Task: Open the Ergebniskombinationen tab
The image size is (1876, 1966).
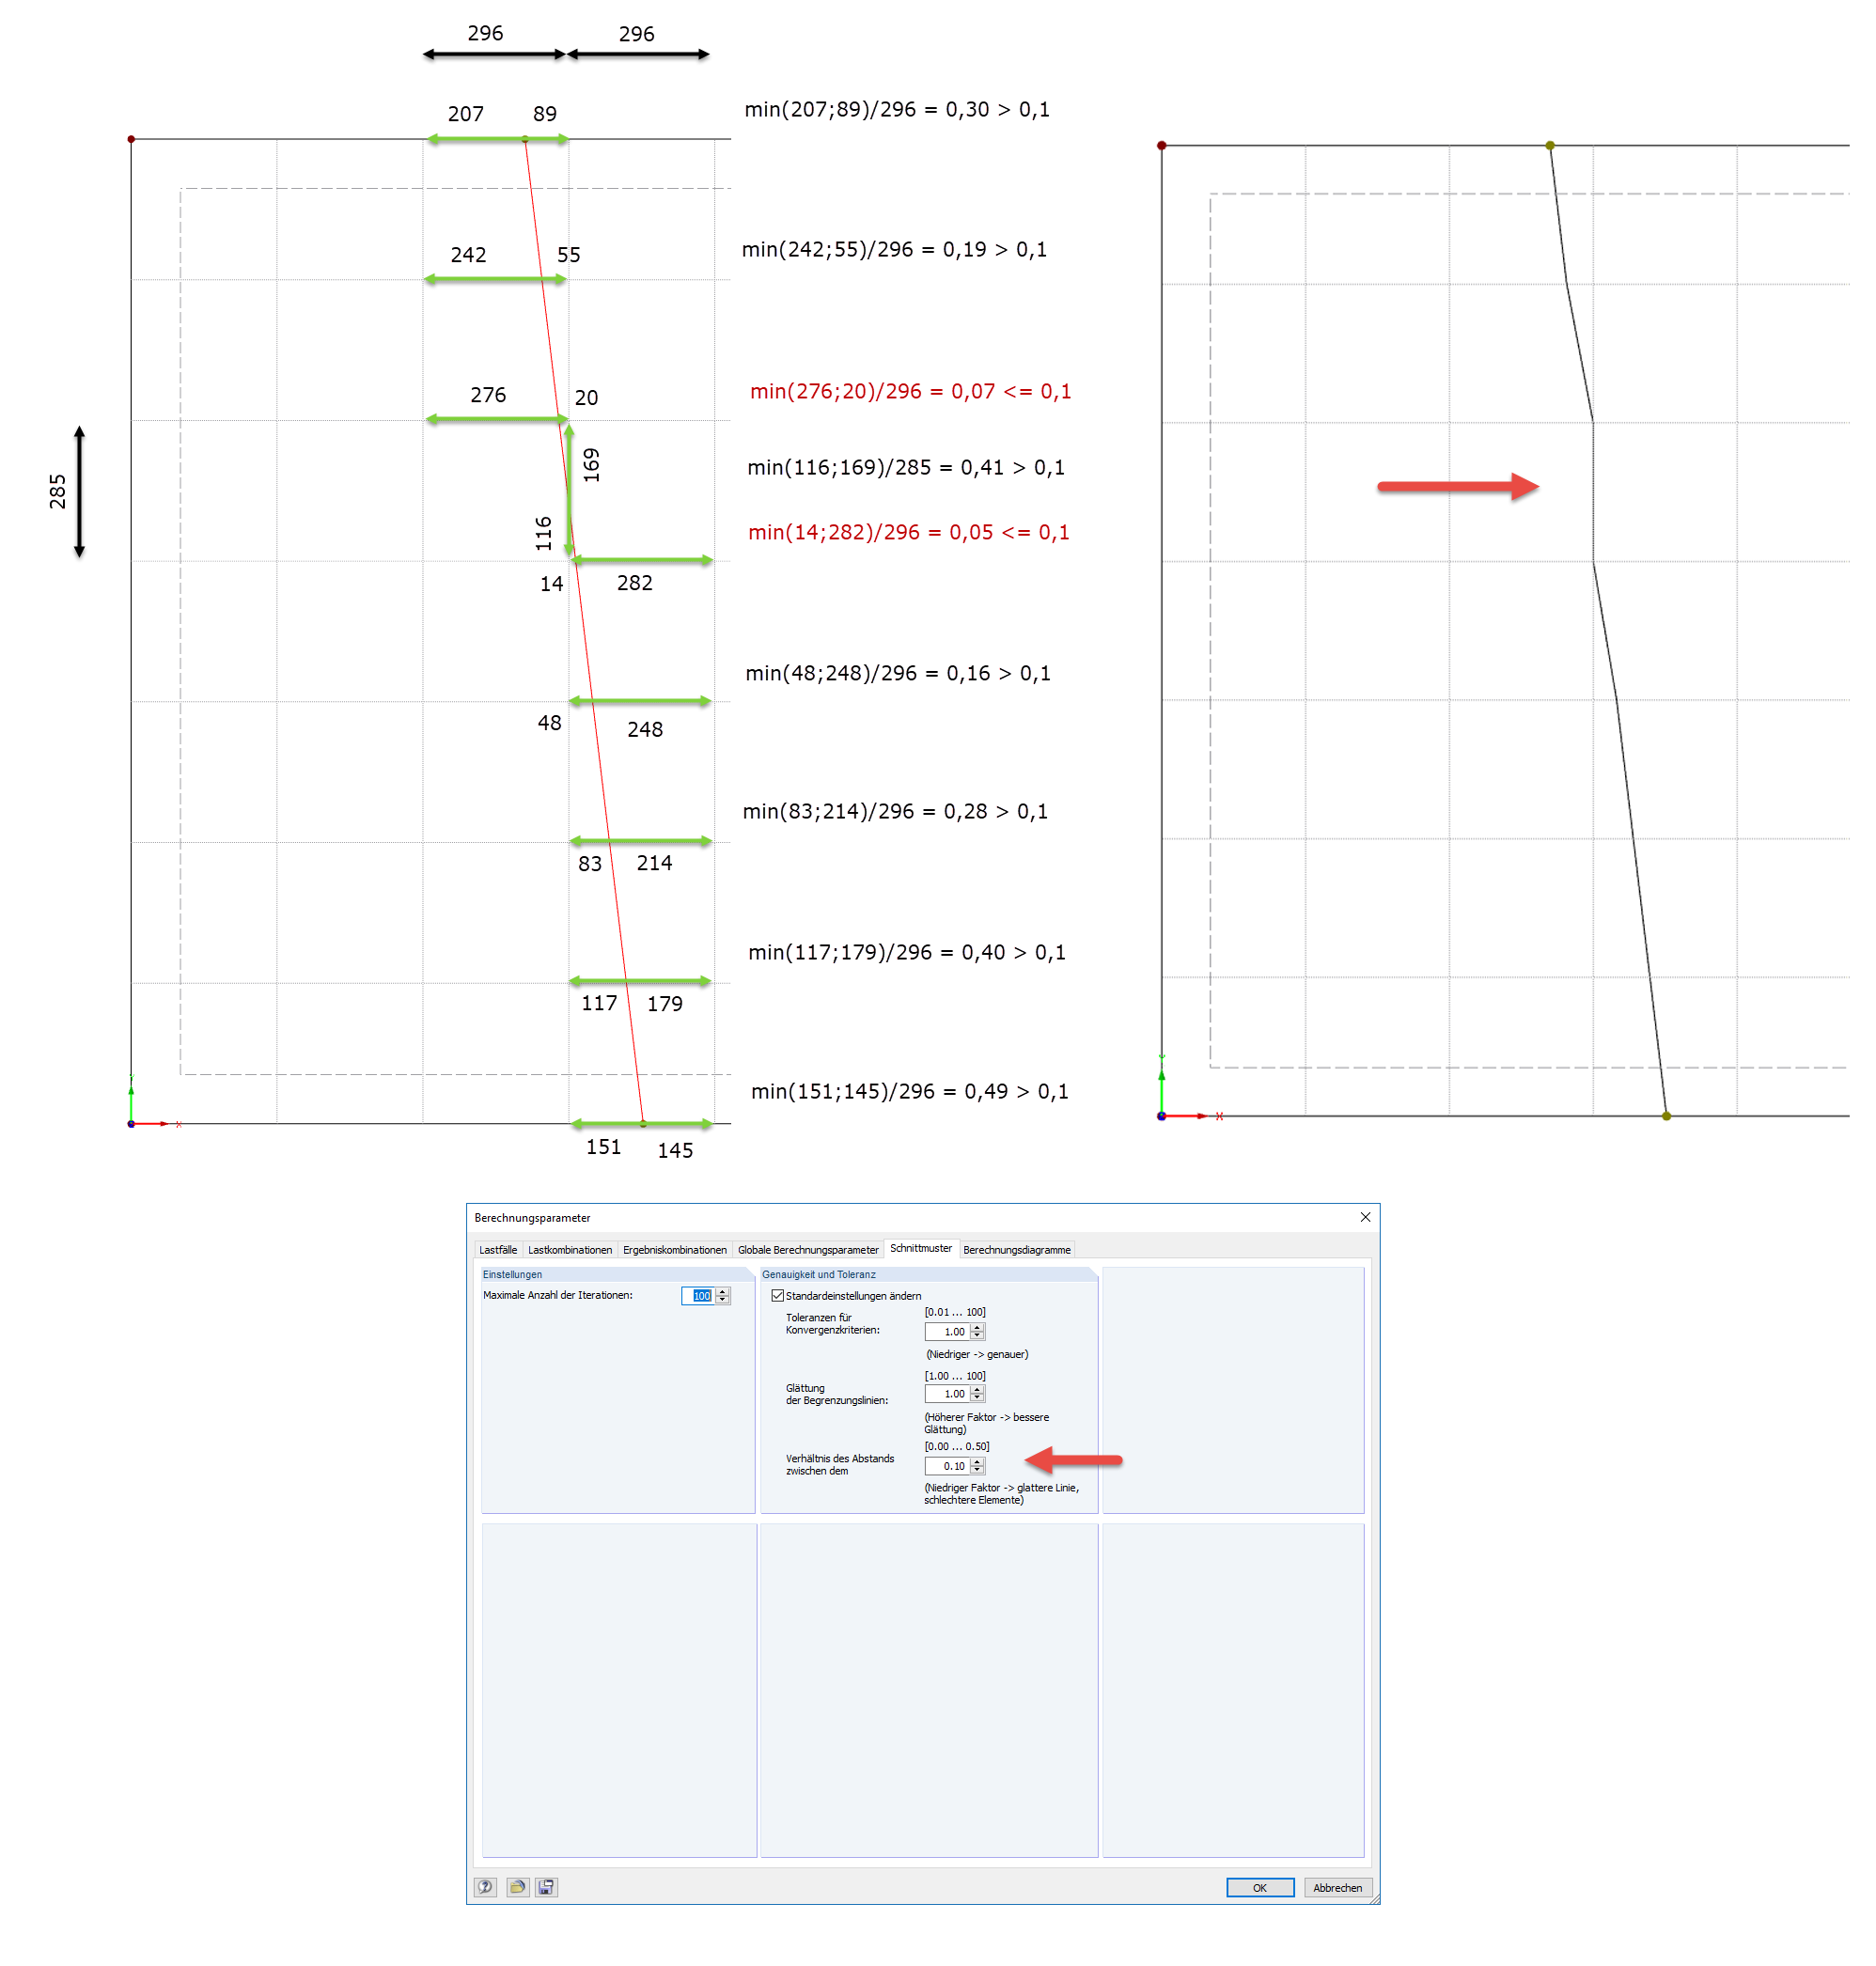Action: (x=674, y=1250)
